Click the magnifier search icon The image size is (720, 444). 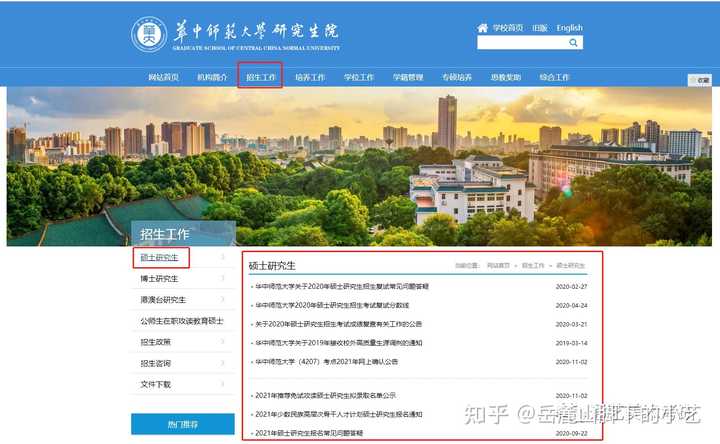tap(573, 43)
